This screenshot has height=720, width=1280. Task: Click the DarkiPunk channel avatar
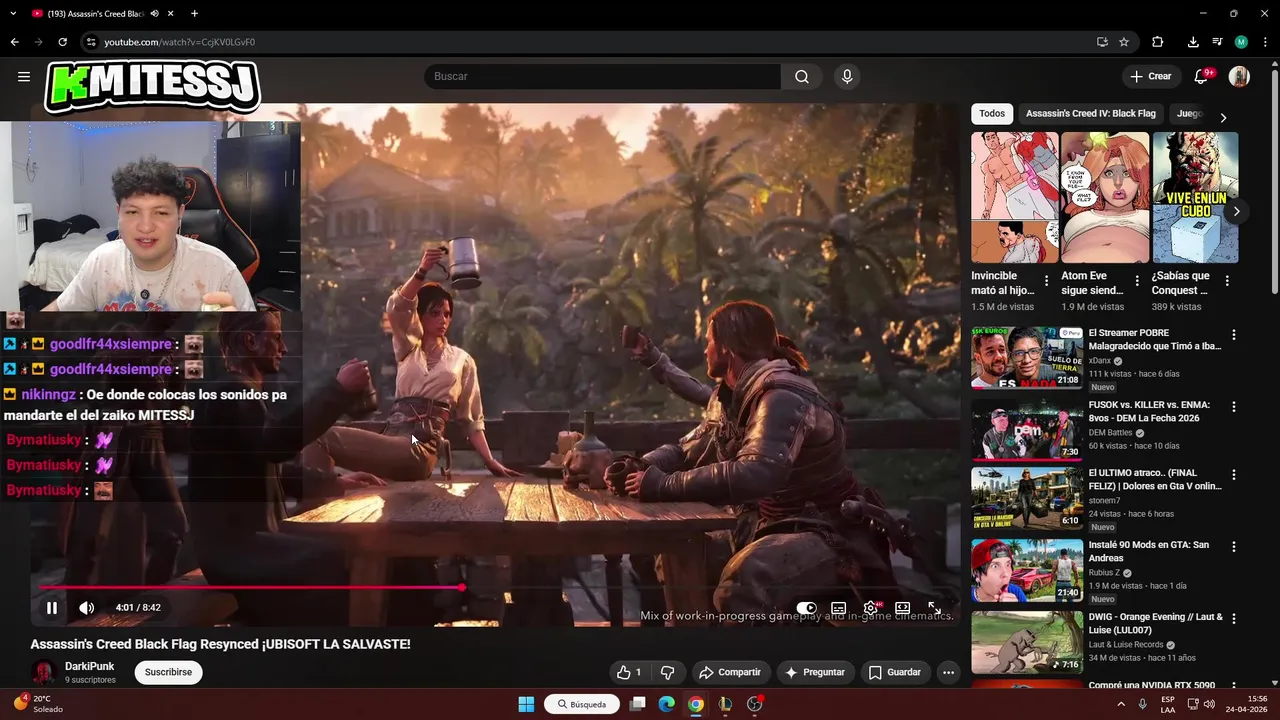click(x=43, y=672)
